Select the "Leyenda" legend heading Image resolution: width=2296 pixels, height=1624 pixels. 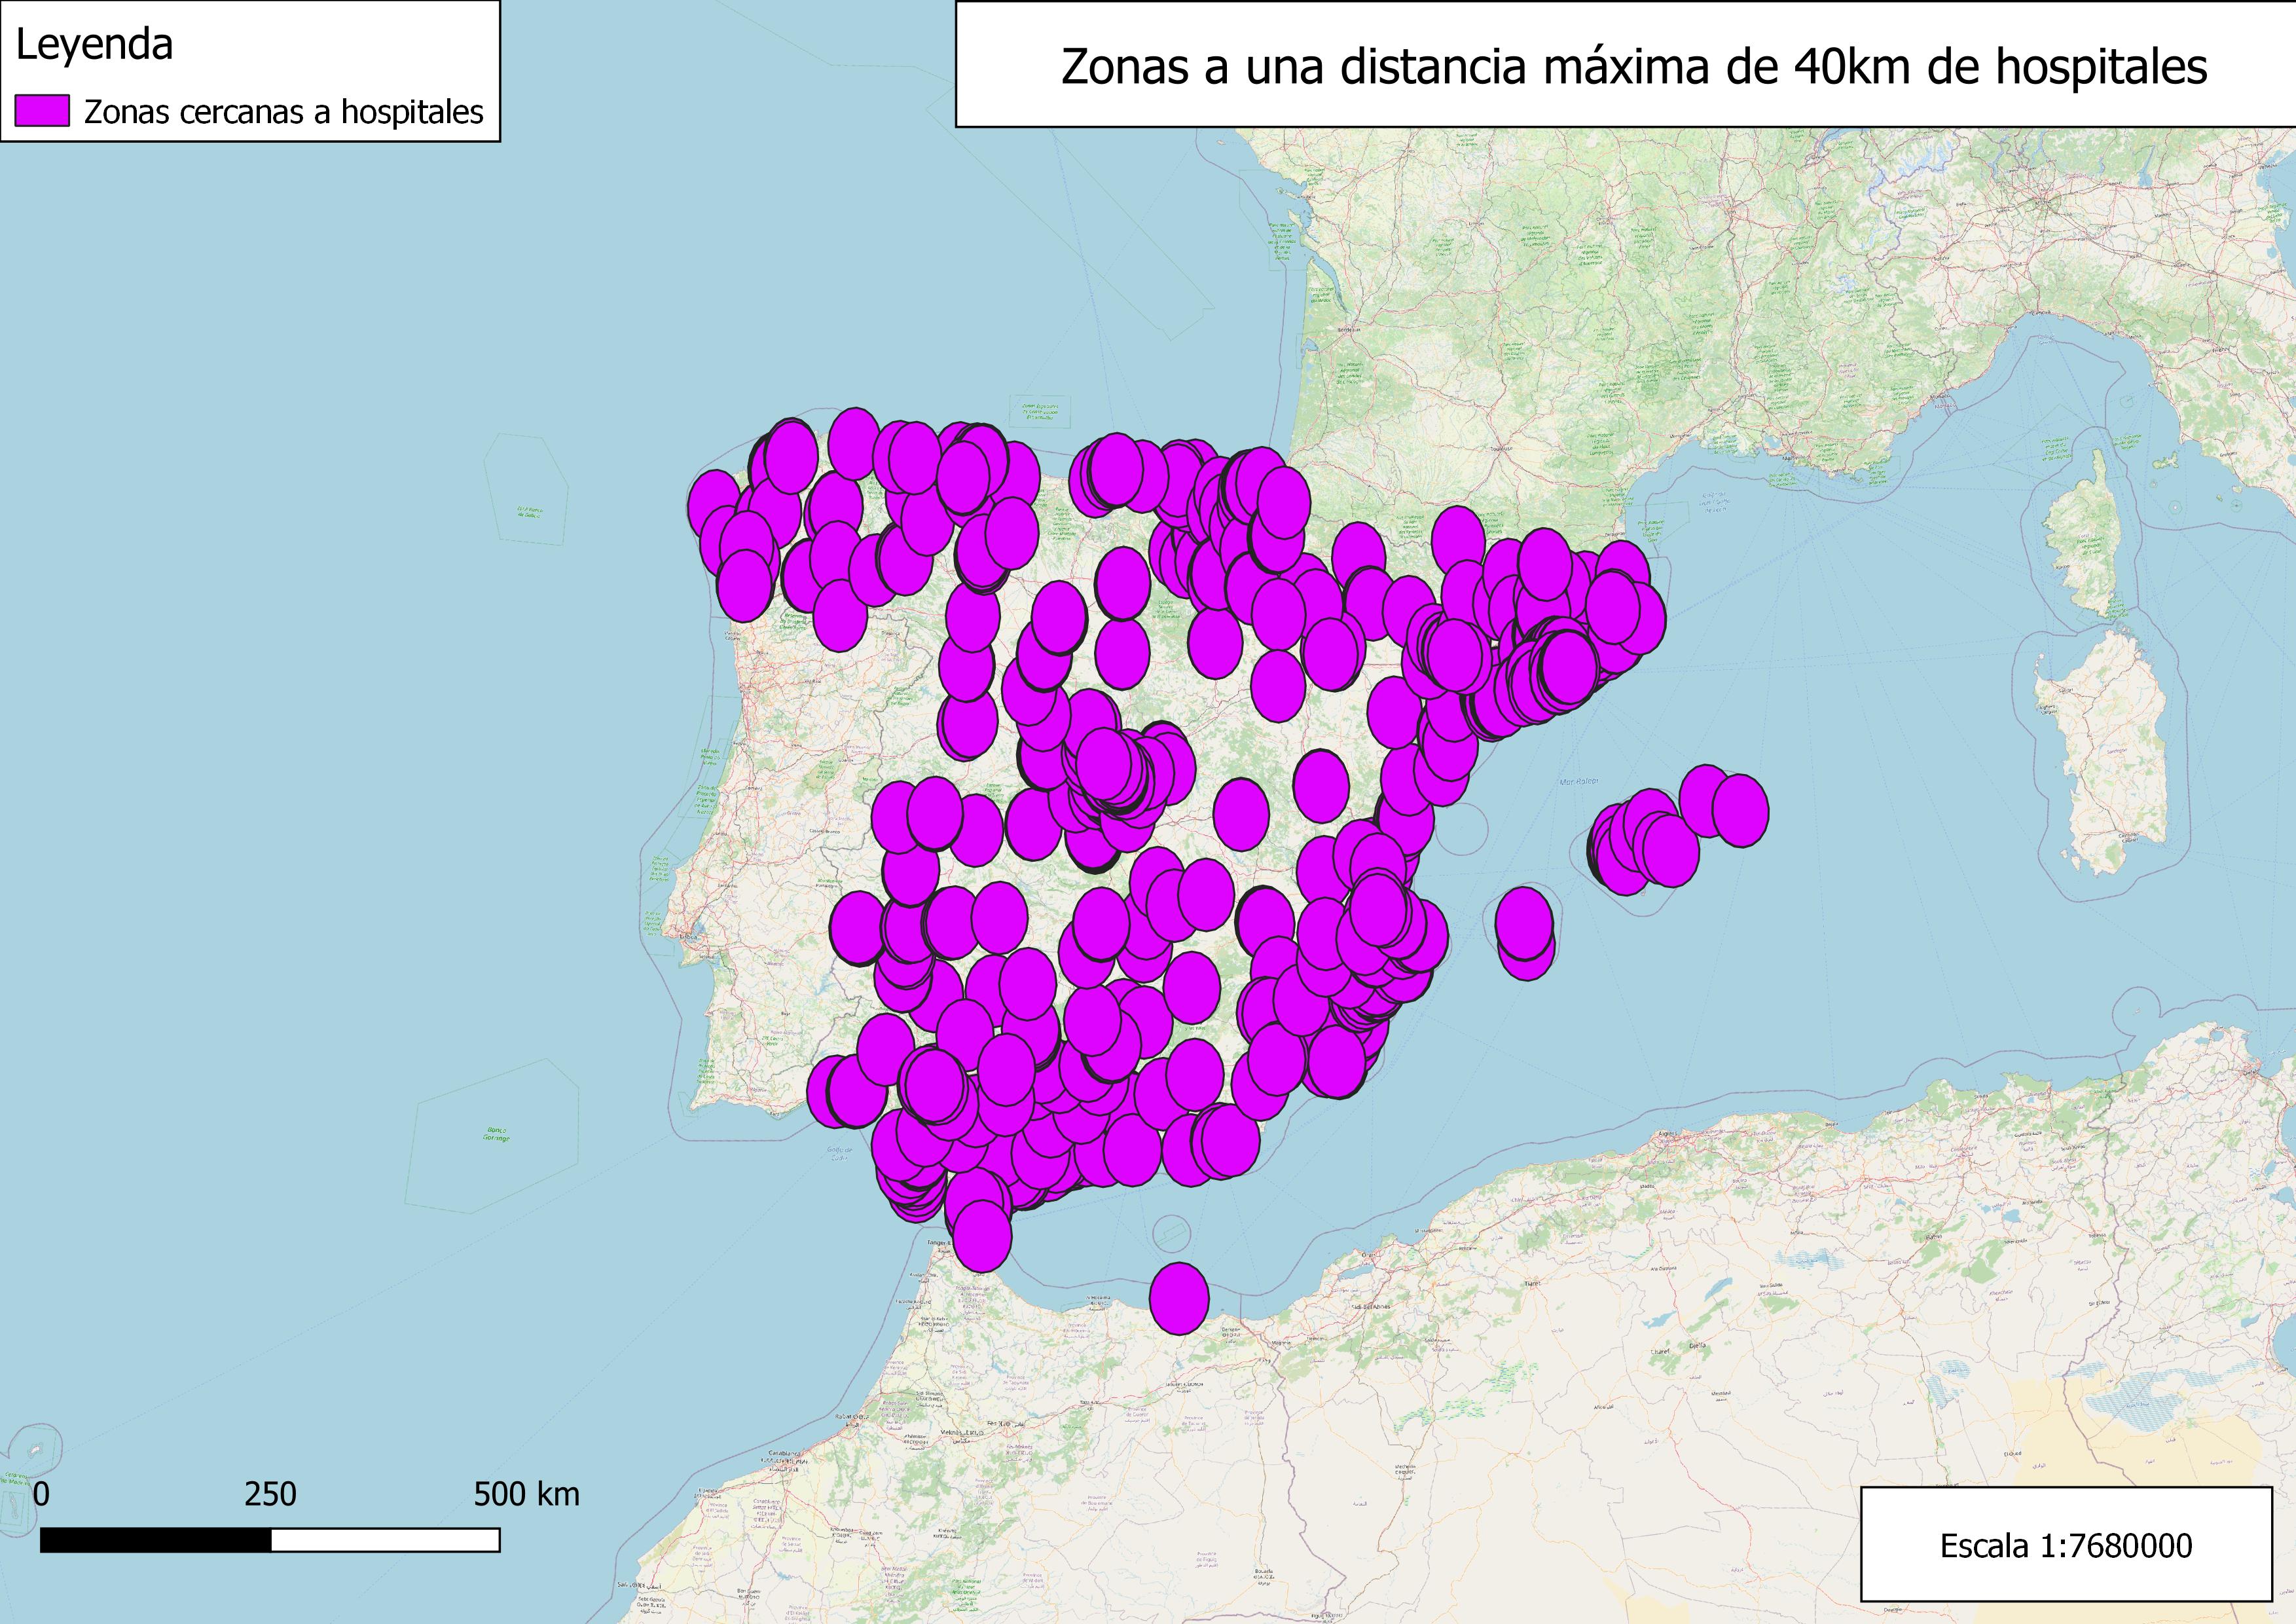tap(94, 45)
